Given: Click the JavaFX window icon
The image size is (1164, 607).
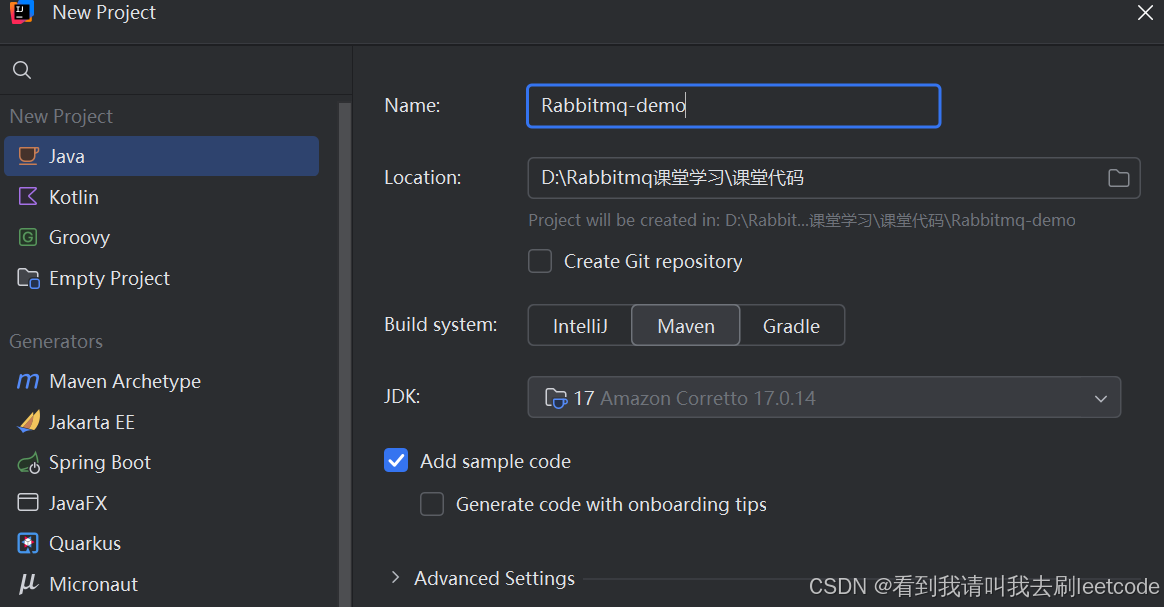Looking at the screenshot, I should [x=28, y=502].
